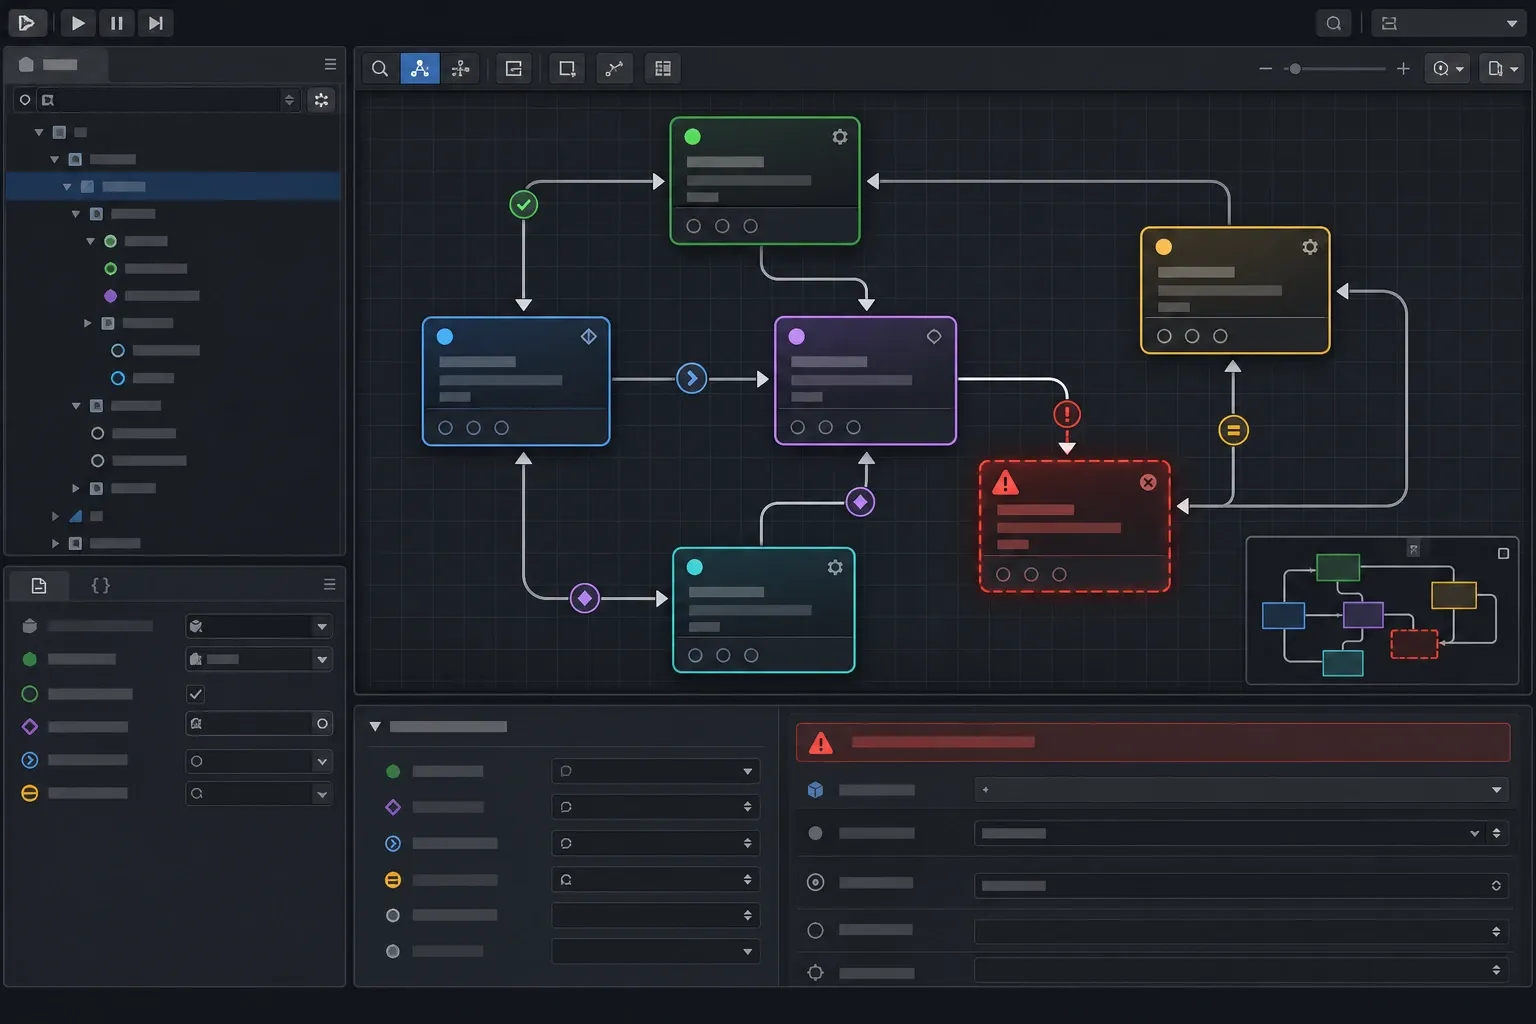Toggle the collapse square on minimap
Image resolution: width=1536 pixels, height=1024 pixels.
1503,553
